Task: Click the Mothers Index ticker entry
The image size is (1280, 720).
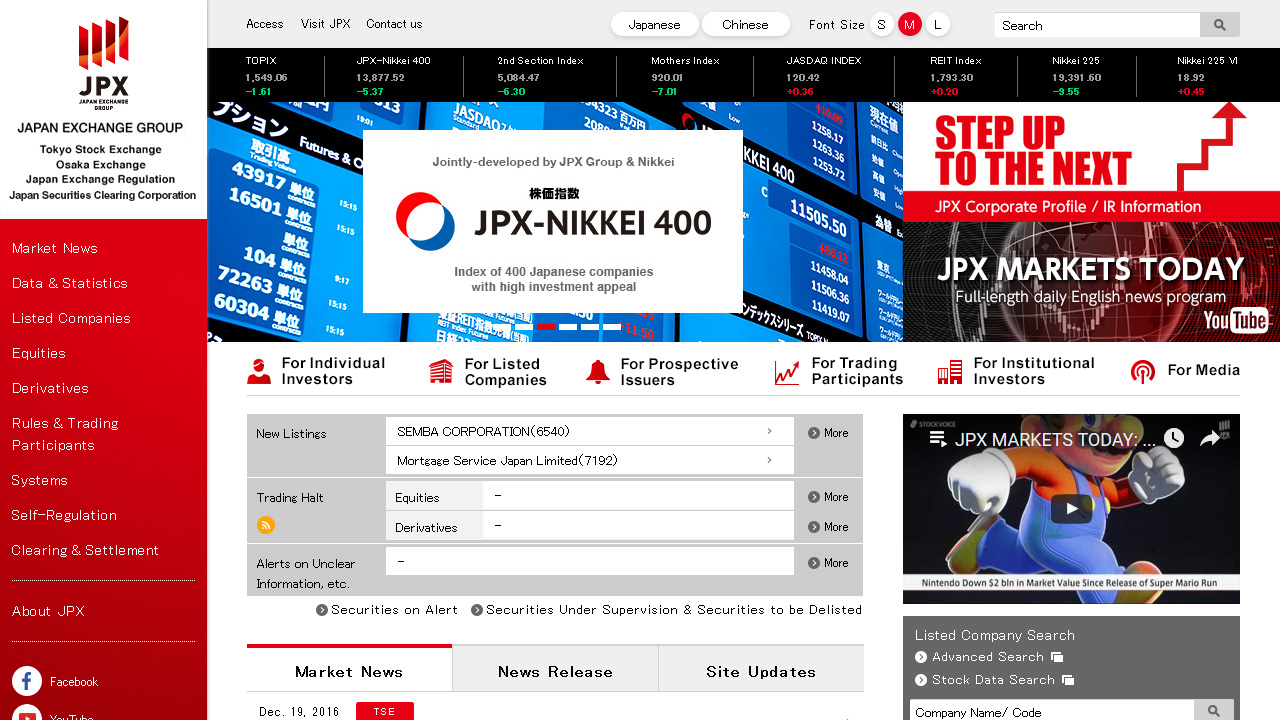Action: tap(685, 76)
